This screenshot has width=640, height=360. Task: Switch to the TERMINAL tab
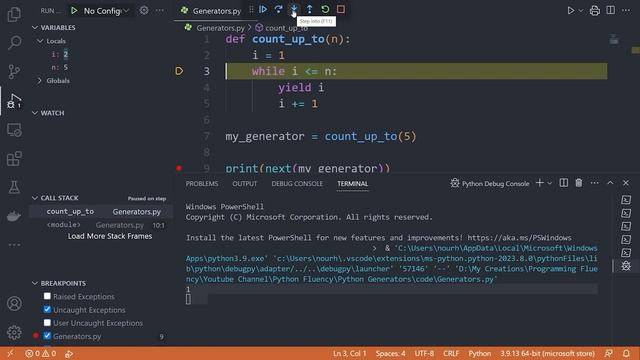coord(353,184)
